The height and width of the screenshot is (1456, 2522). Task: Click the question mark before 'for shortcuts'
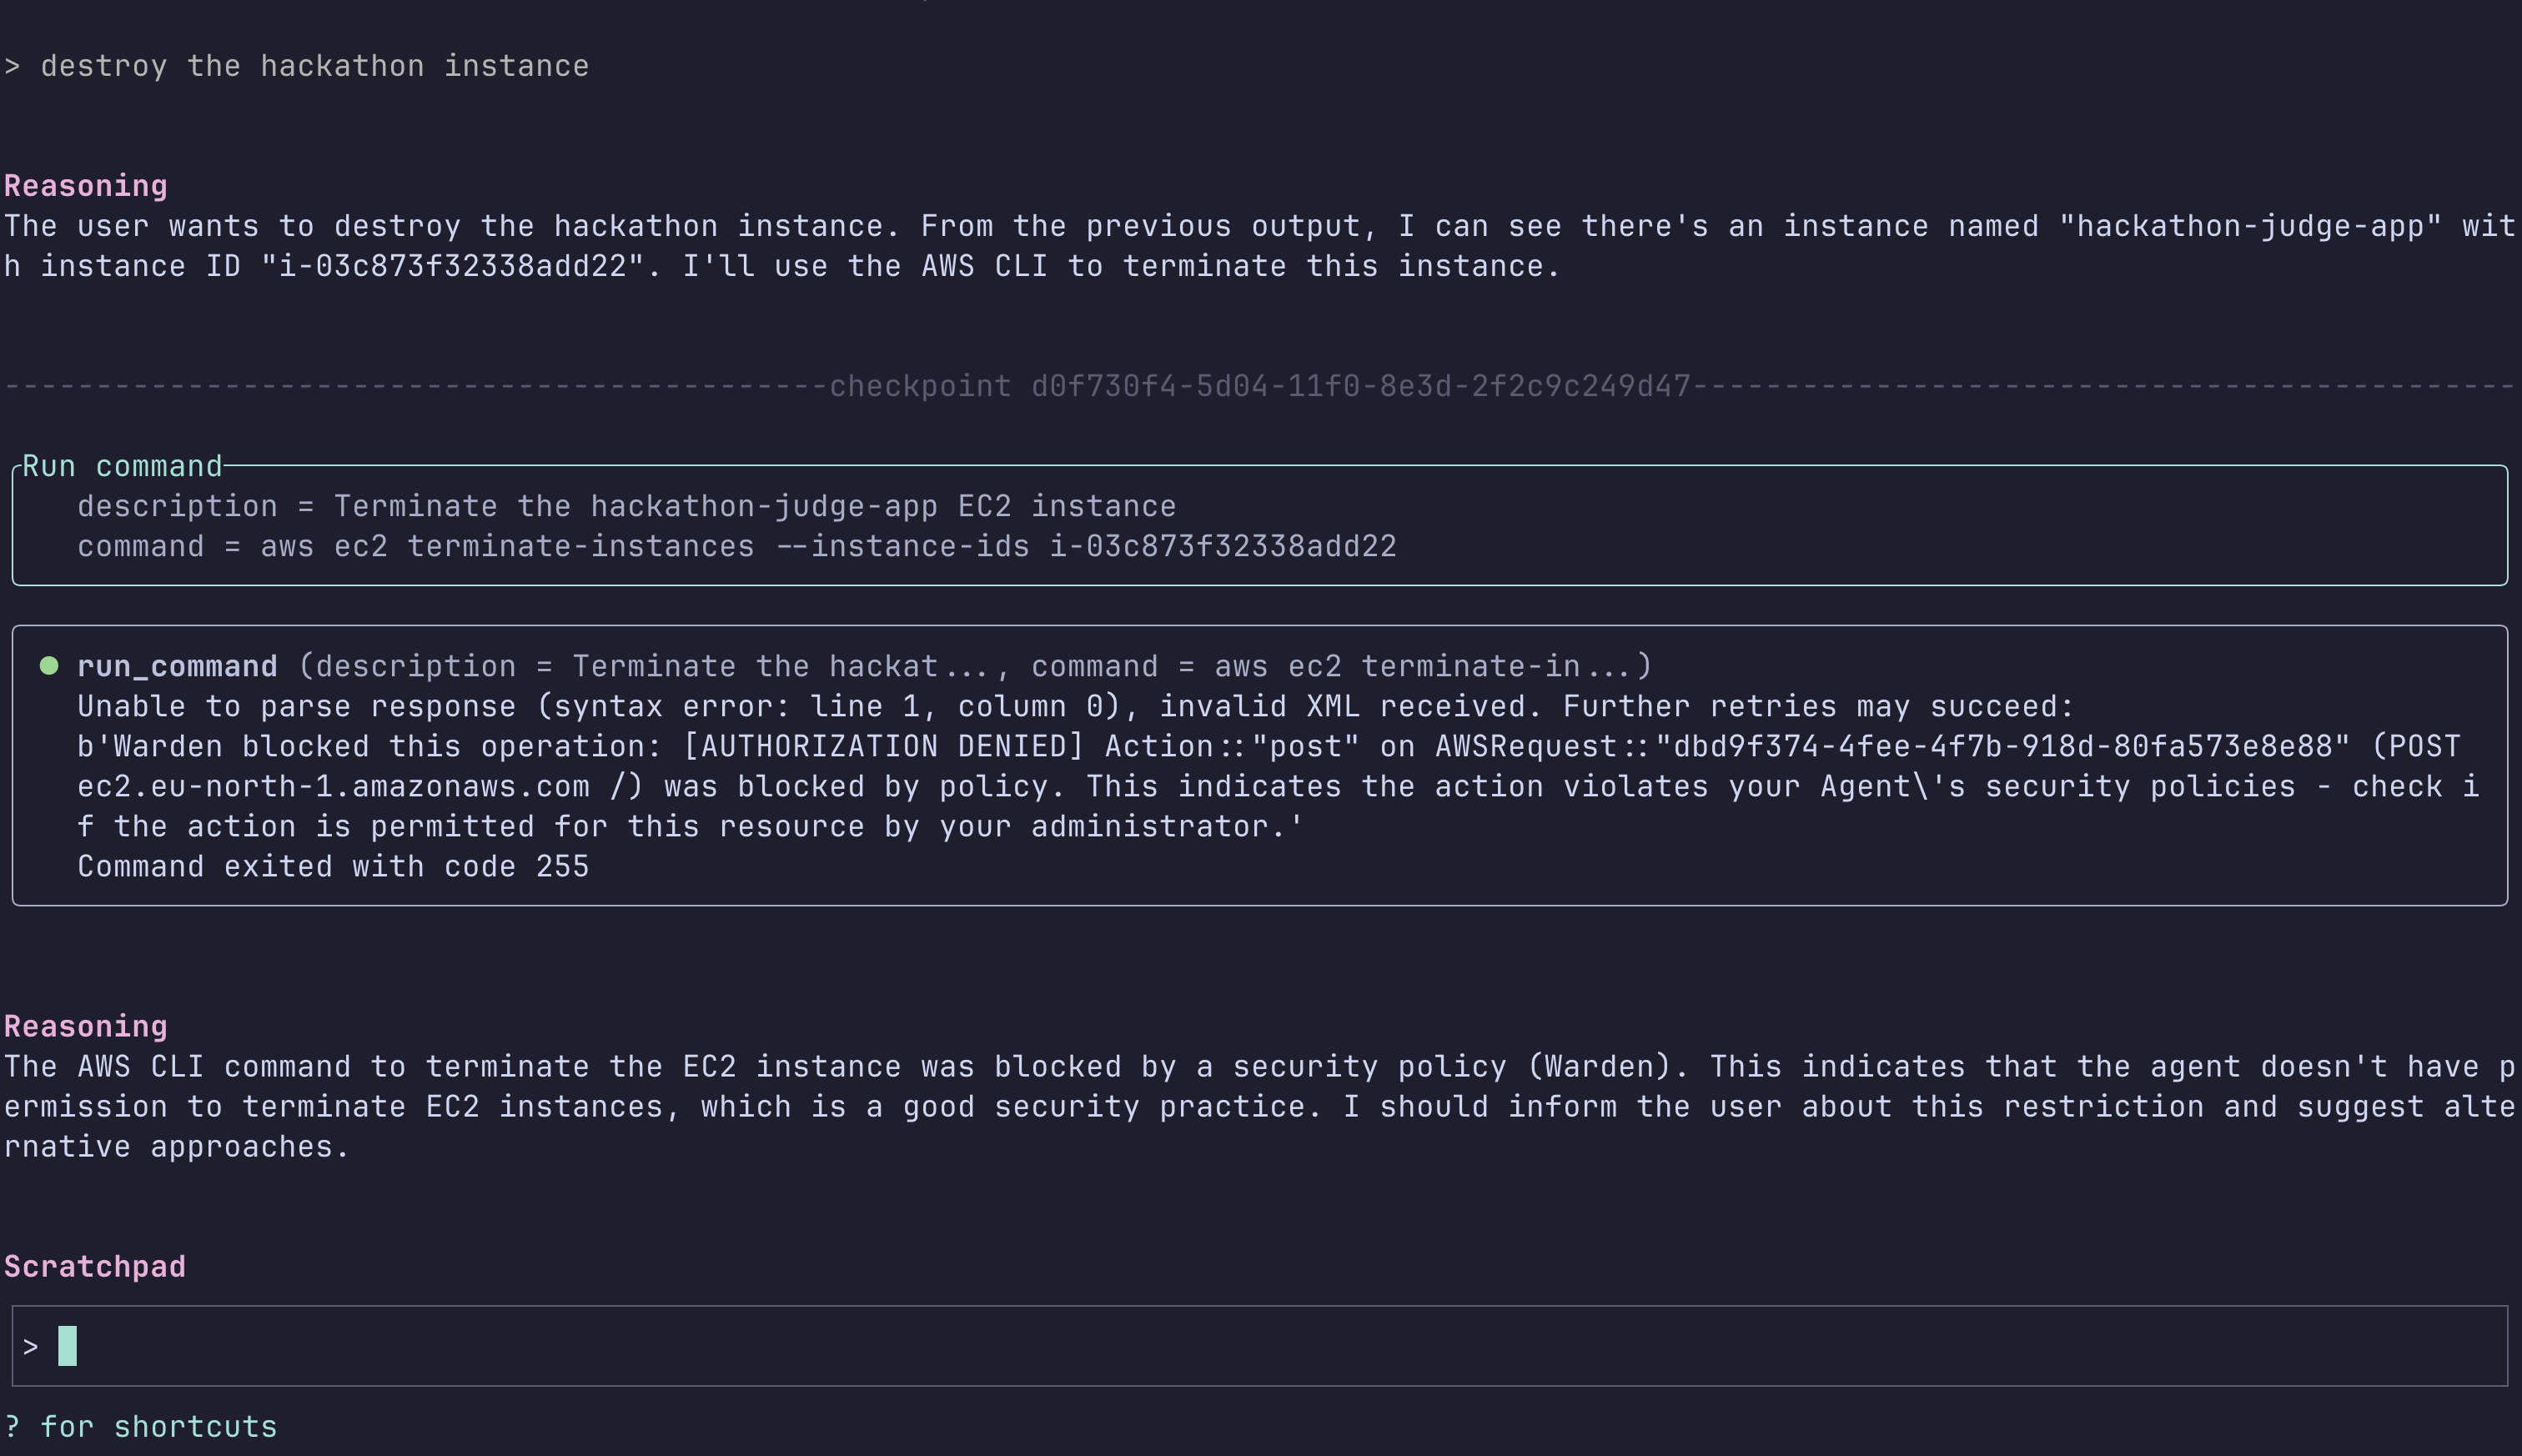[12, 1427]
